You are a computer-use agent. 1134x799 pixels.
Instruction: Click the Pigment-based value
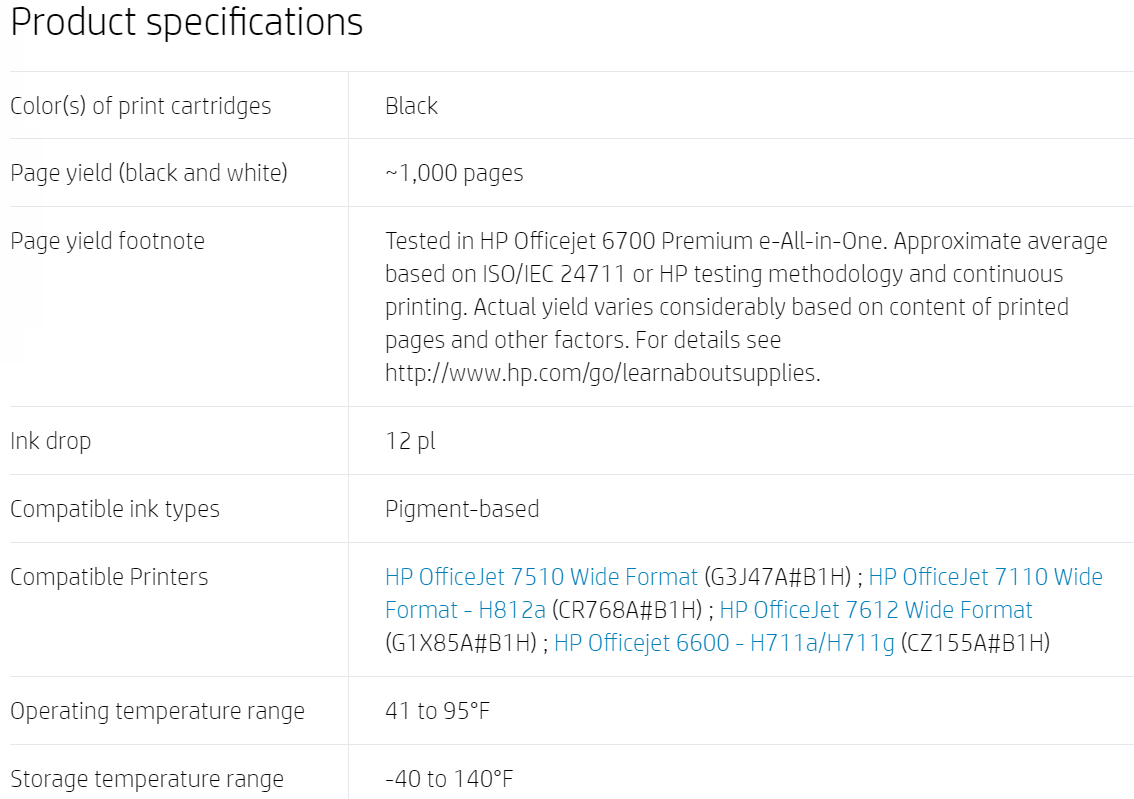462,509
